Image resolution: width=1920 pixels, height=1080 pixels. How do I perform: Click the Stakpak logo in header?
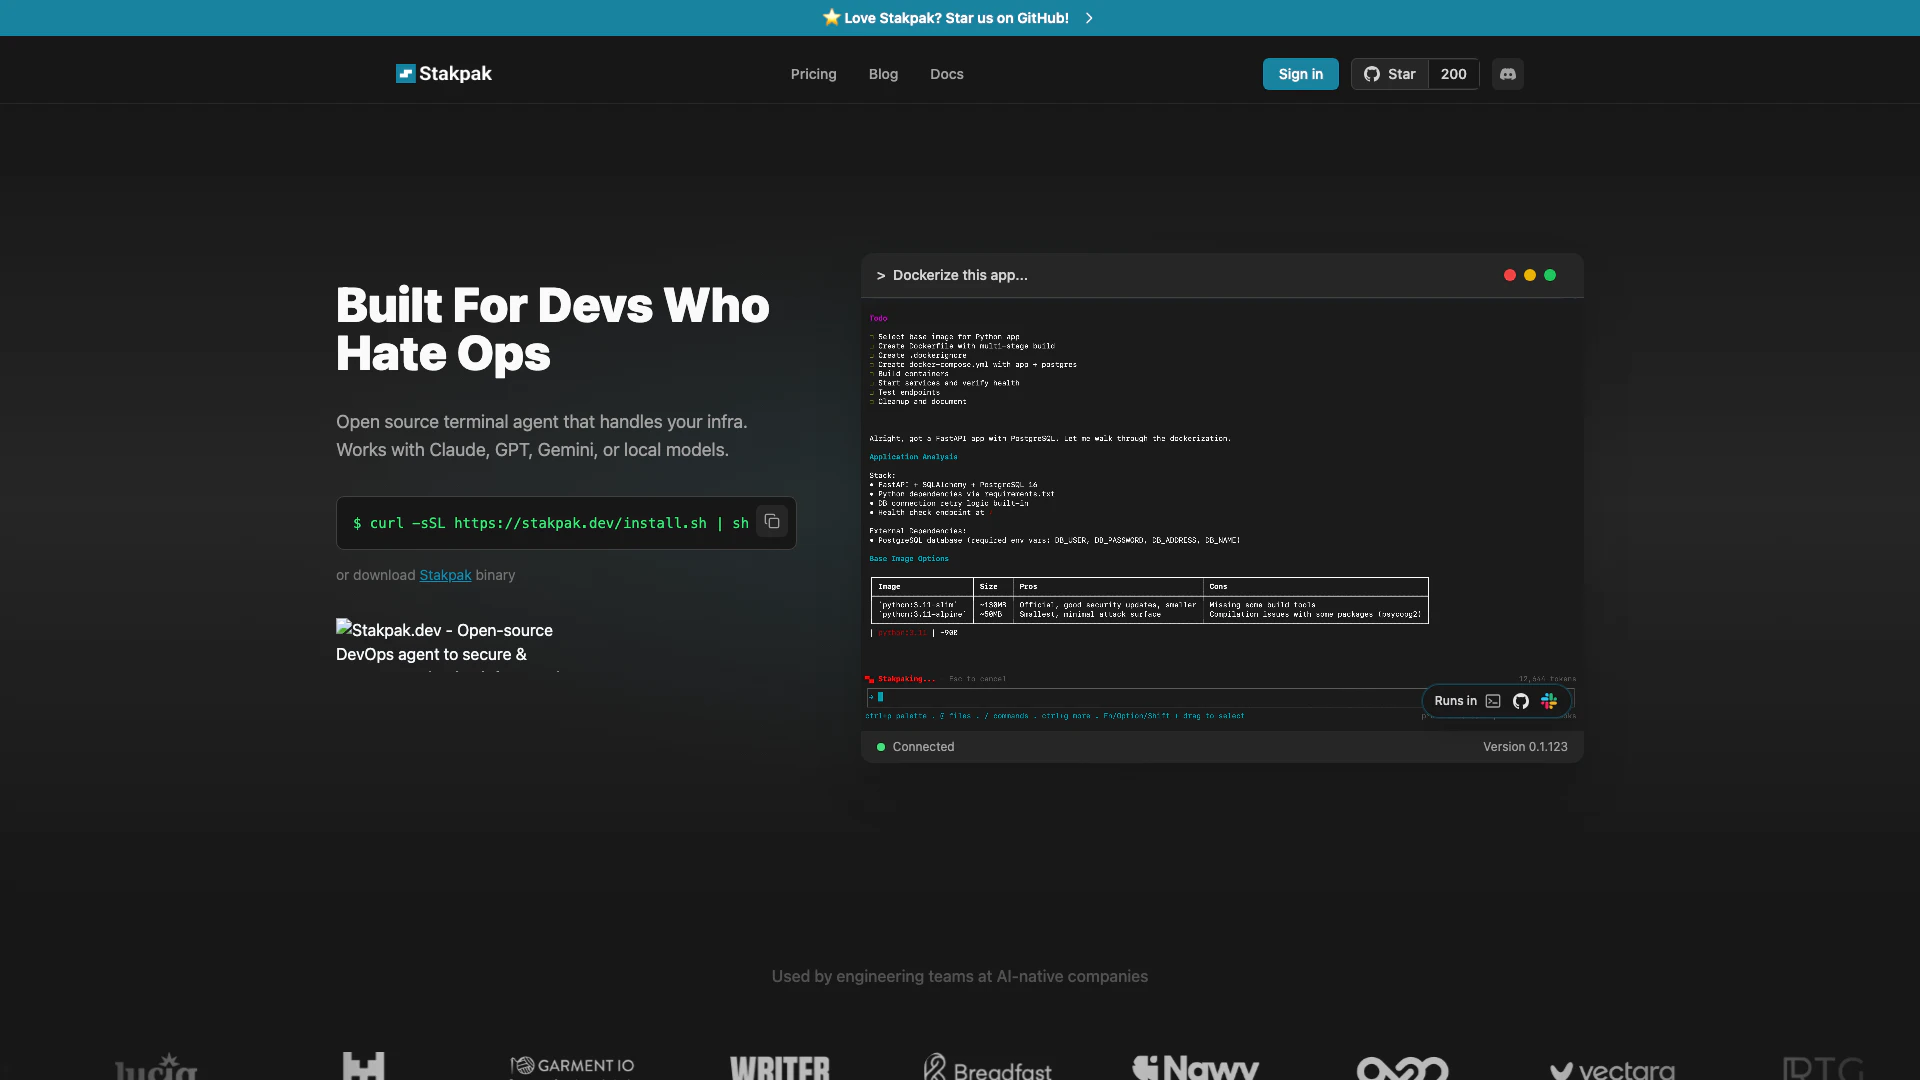444,74
